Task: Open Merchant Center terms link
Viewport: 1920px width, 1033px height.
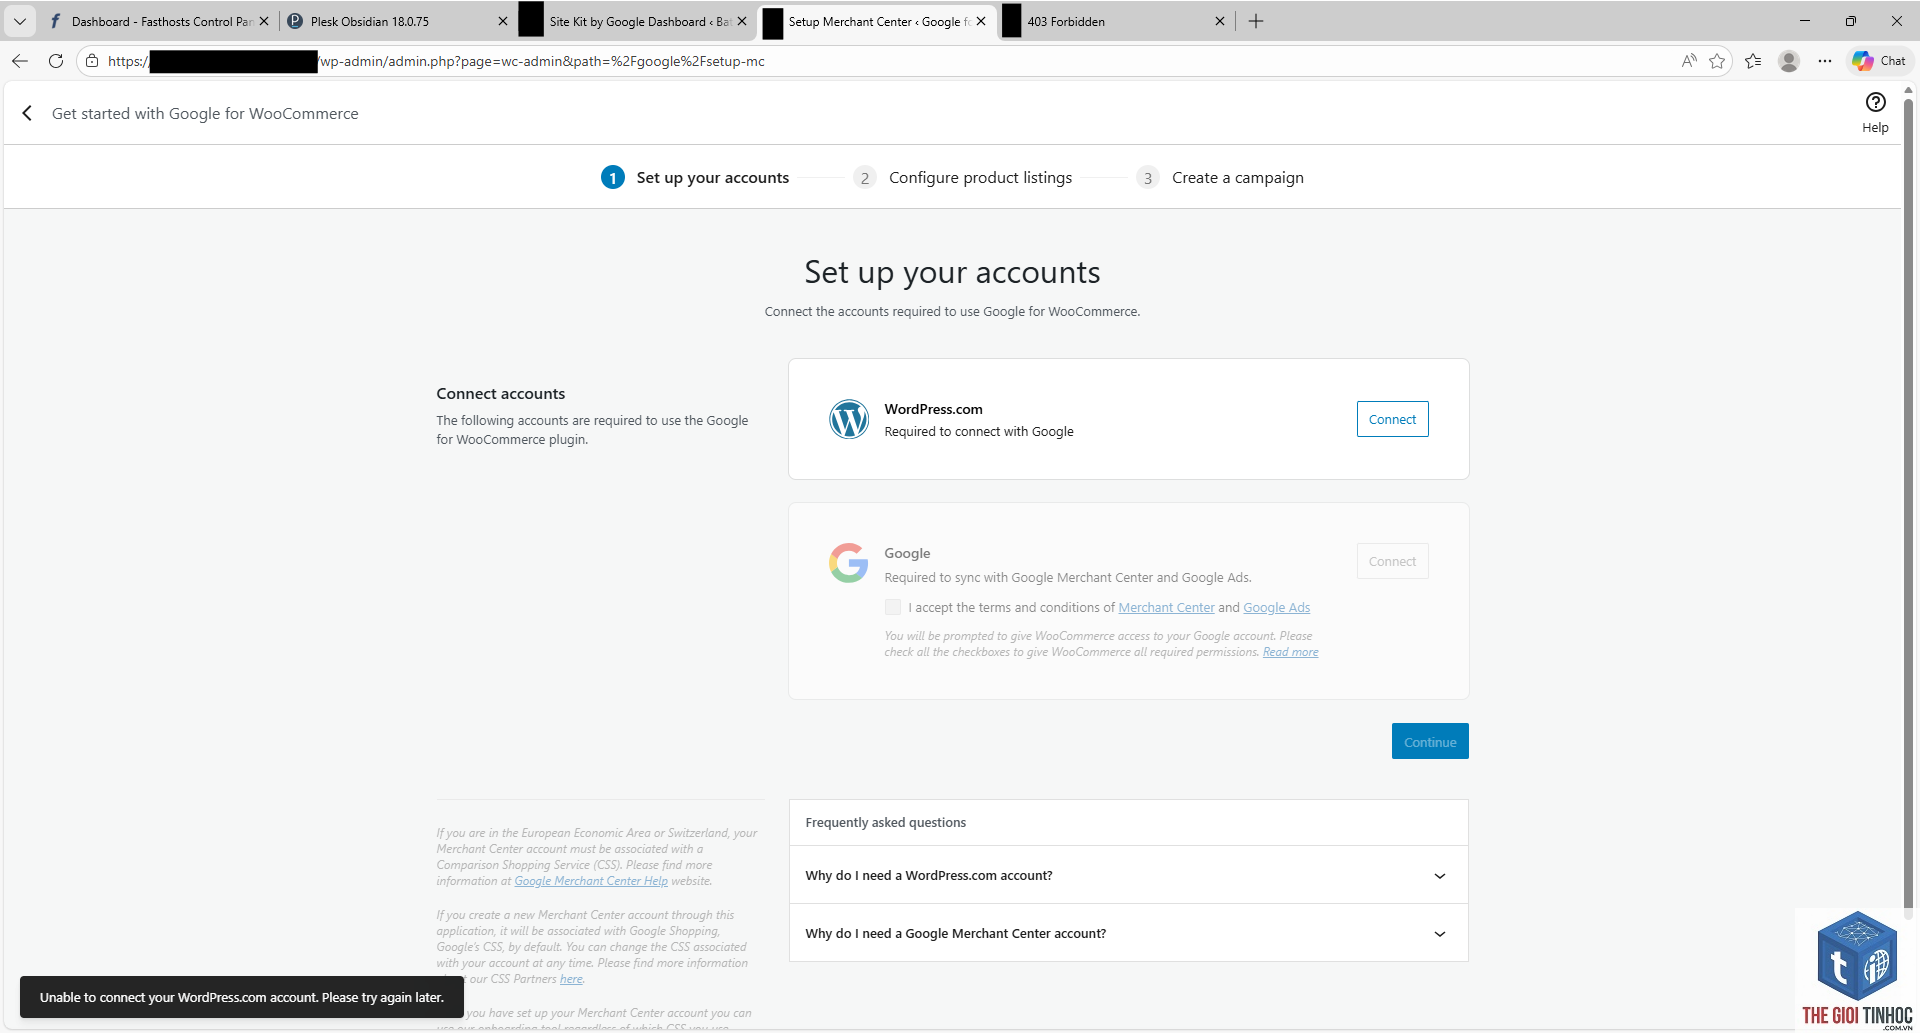Action: [x=1166, y=607]
